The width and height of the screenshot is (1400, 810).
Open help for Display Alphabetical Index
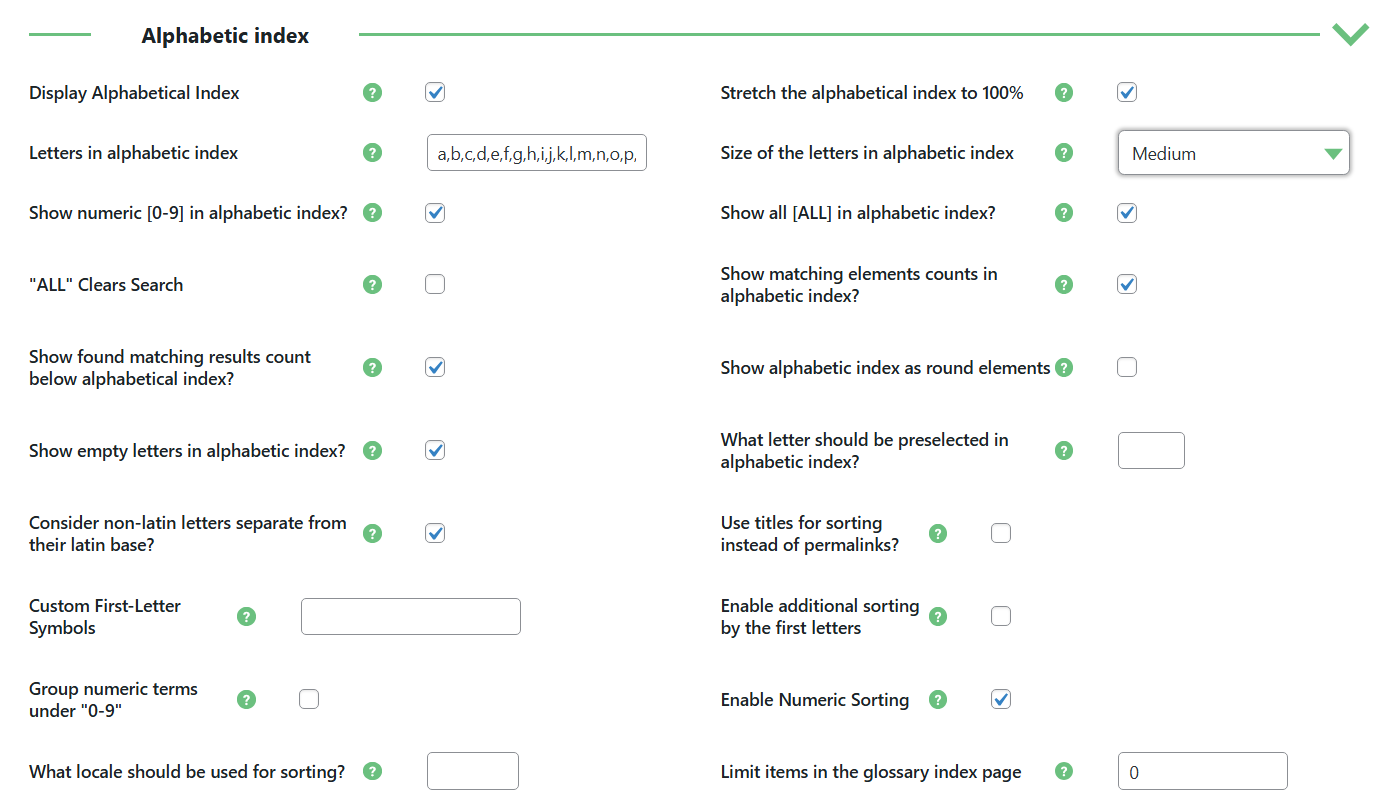point(372,92)
